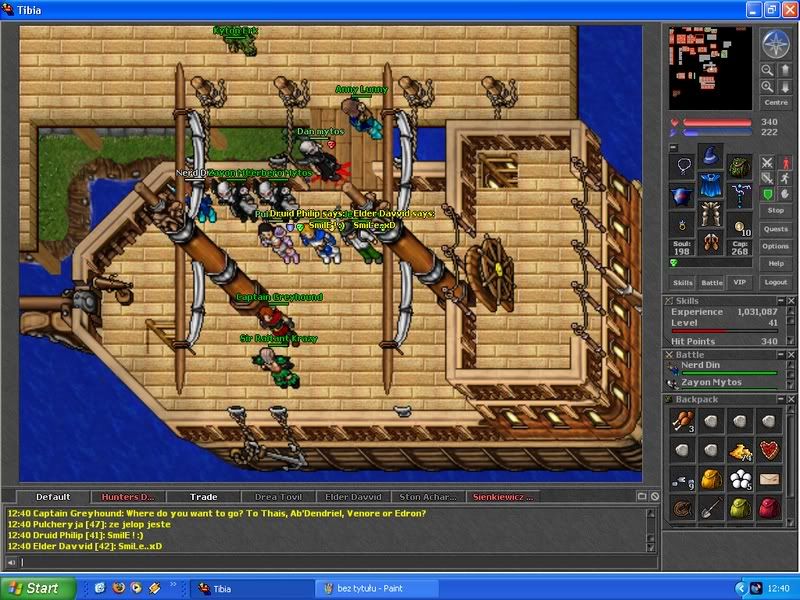Open the Help window

click(x=776, y=264)
